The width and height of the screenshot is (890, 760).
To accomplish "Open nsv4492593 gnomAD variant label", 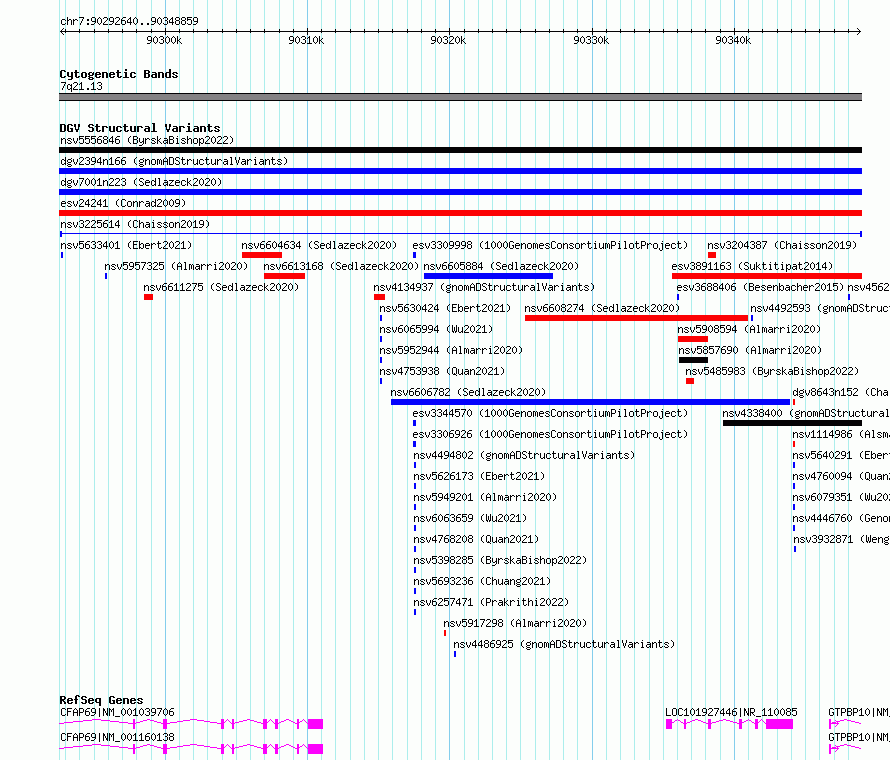I will click(x=820, y=308).
